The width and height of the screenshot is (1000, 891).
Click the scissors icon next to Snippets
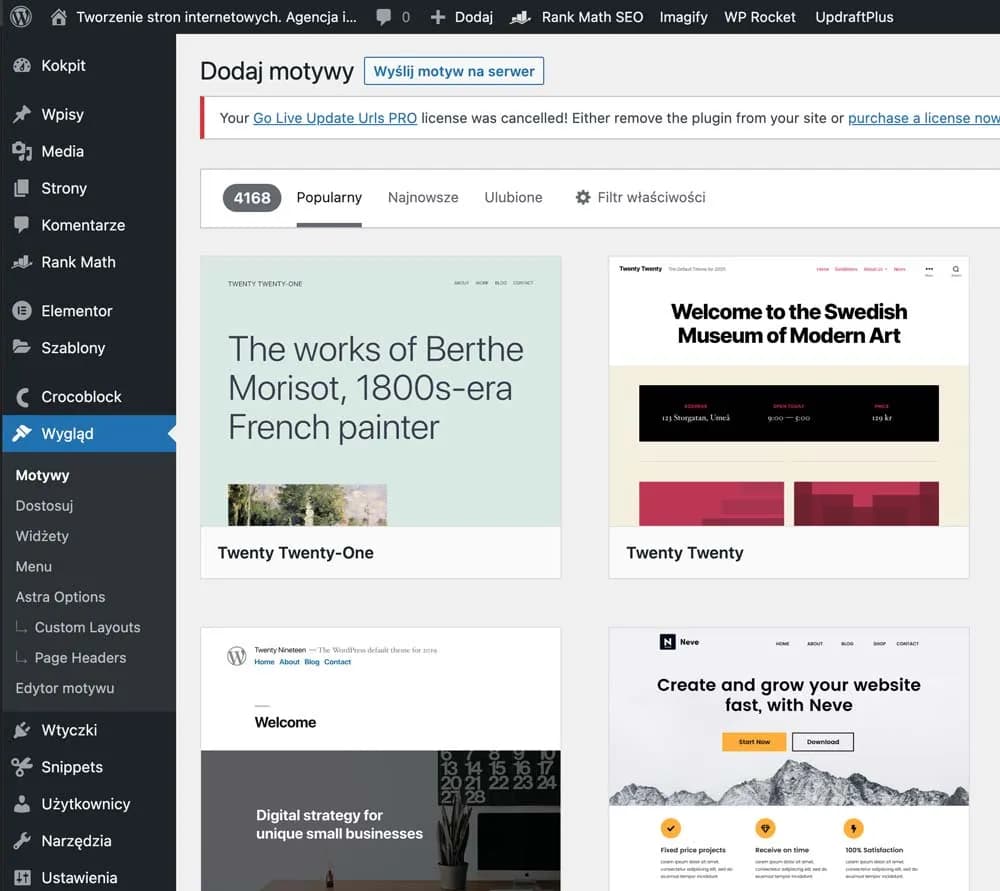coord(22,767)
